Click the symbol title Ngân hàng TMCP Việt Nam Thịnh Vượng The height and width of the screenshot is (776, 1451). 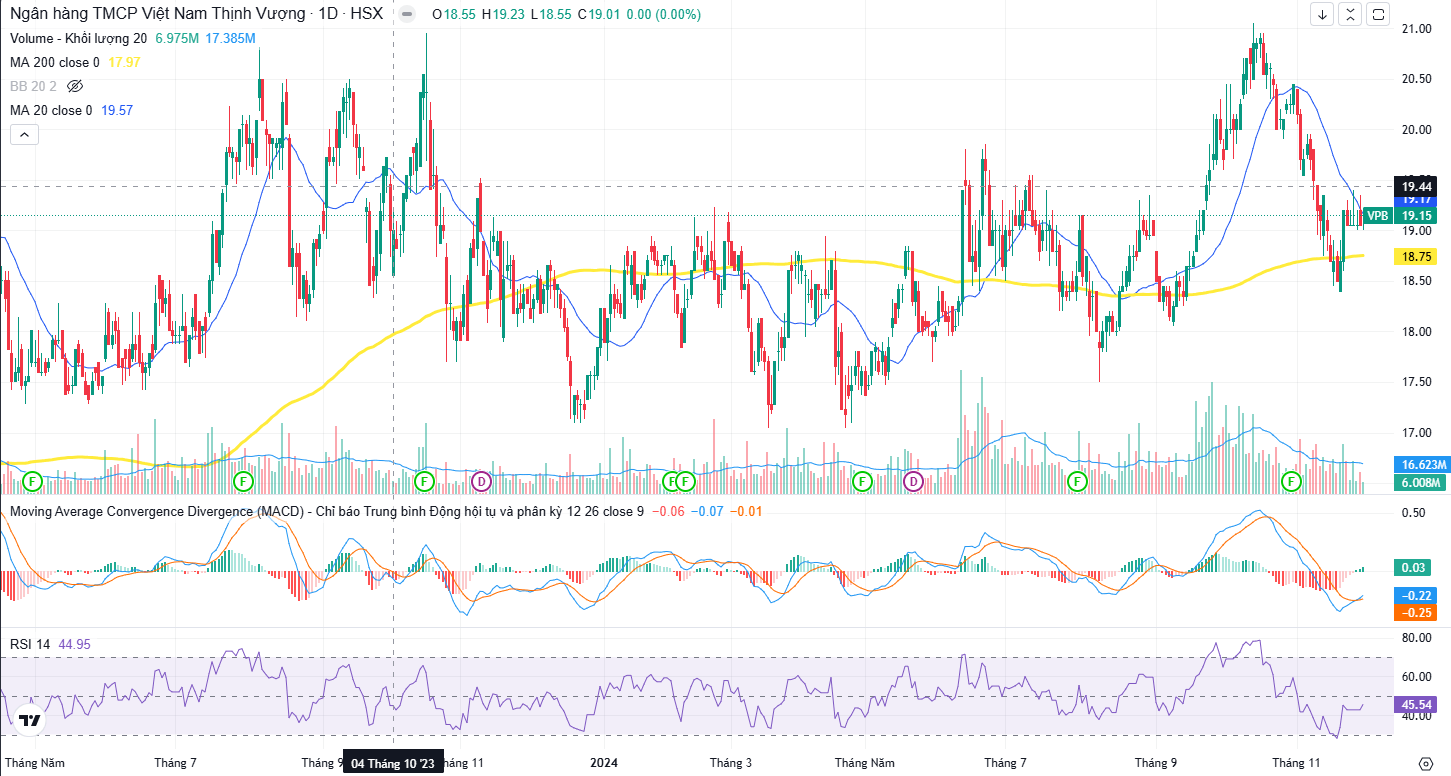[x=156, y=14]
